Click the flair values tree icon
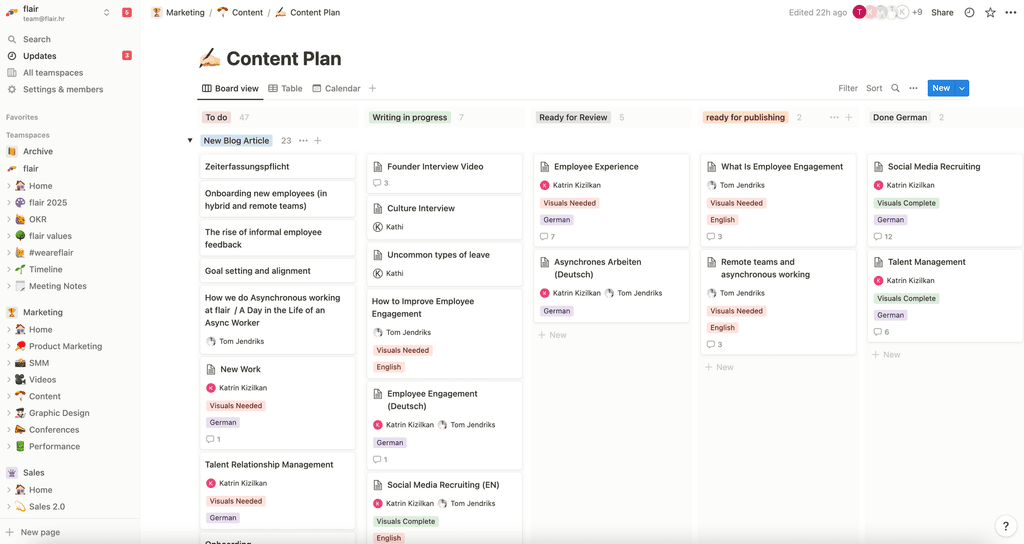This screenshot has height=544, width=1024. click(20, 236)
